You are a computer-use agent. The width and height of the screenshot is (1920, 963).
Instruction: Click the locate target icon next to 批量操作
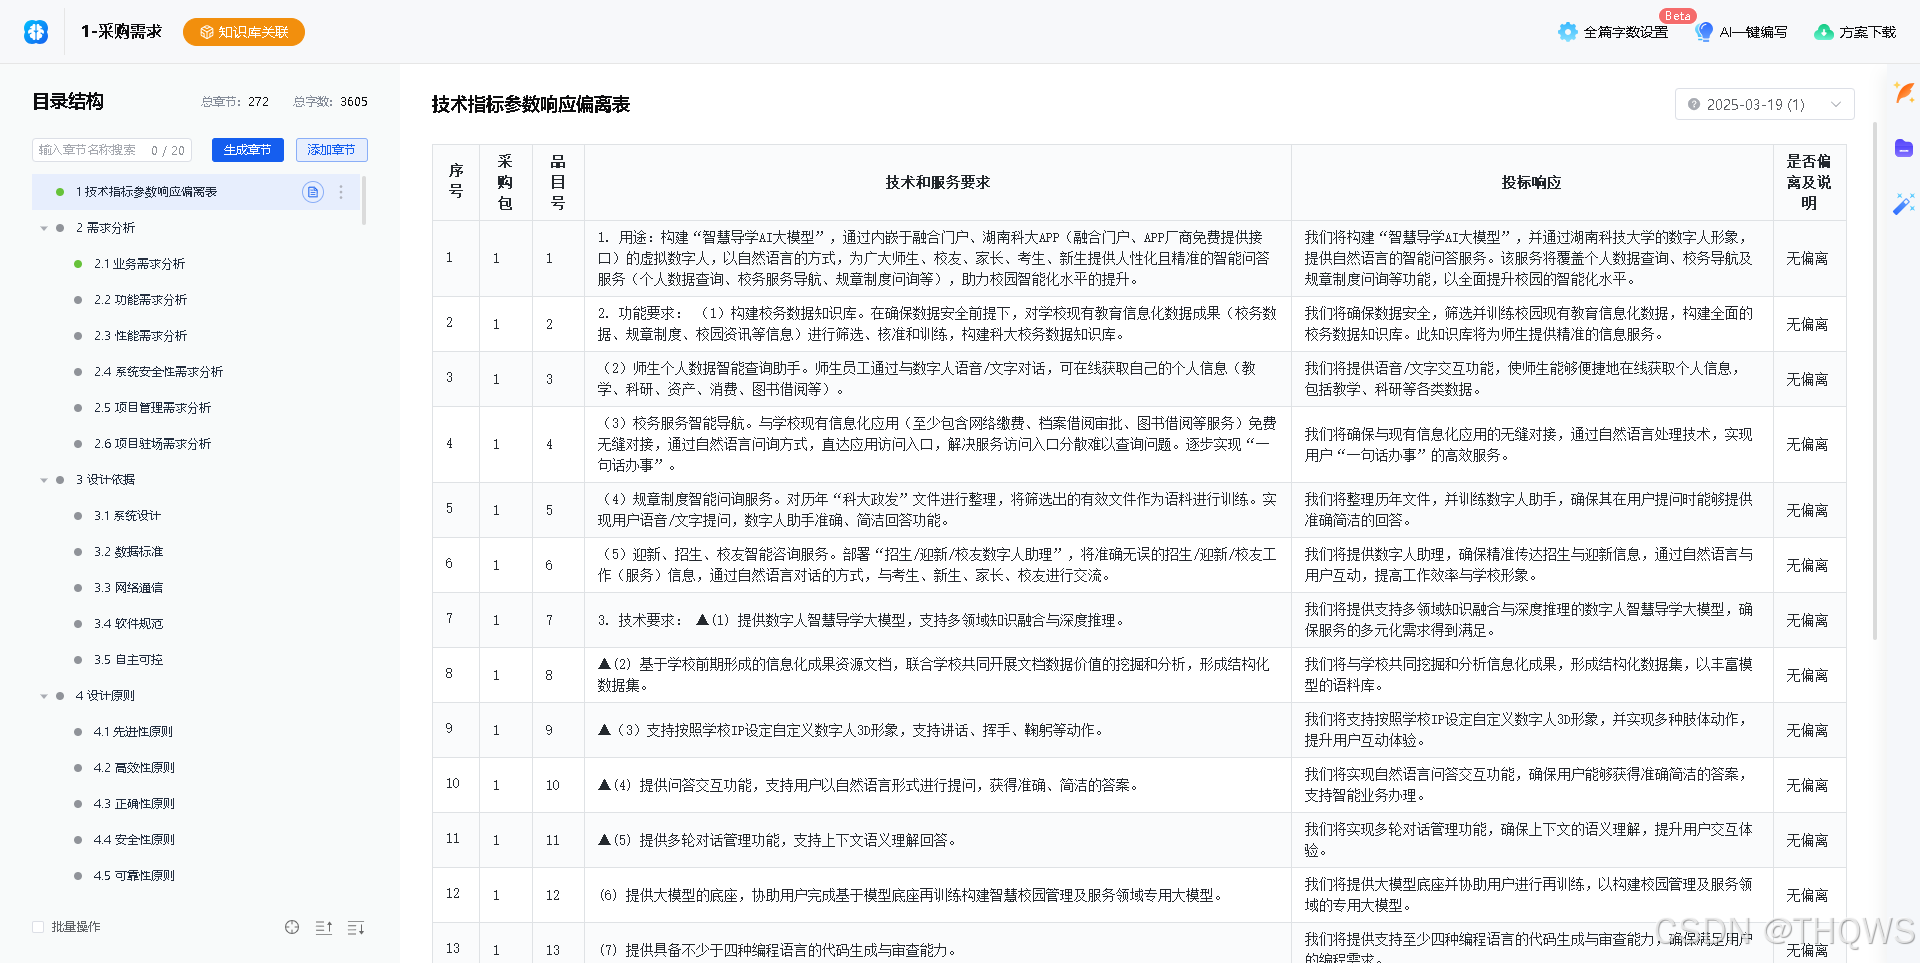(292, 927)
